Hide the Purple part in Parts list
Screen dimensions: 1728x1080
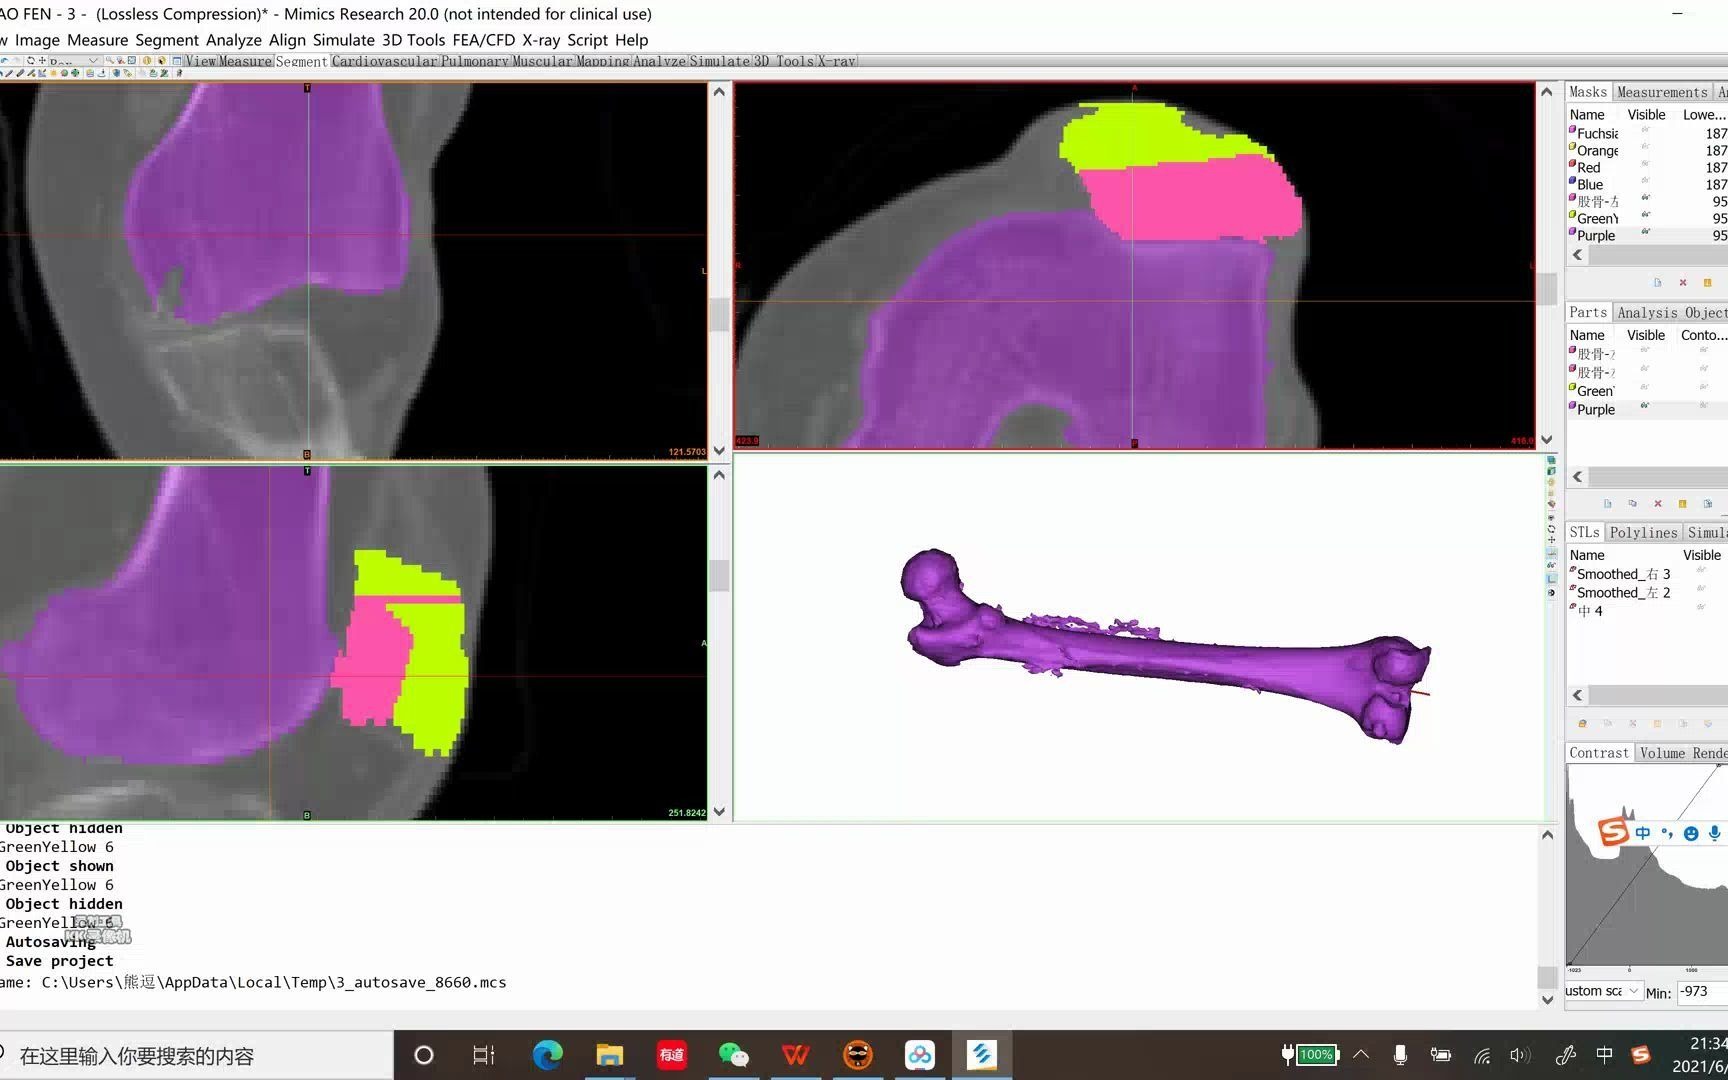pos(1645,407)
